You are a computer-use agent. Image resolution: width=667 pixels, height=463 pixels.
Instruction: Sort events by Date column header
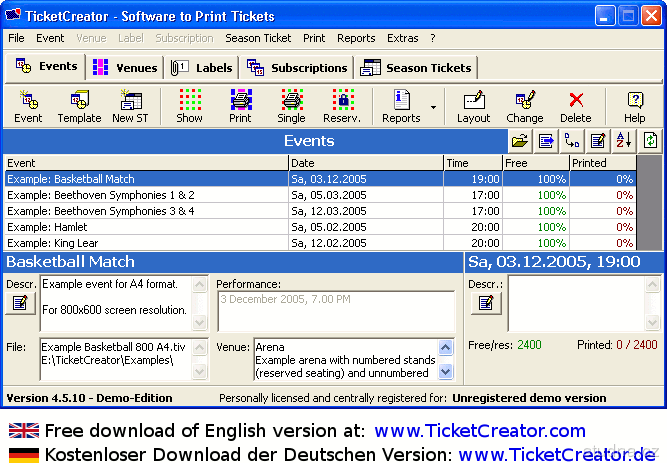tap(365, 163)
